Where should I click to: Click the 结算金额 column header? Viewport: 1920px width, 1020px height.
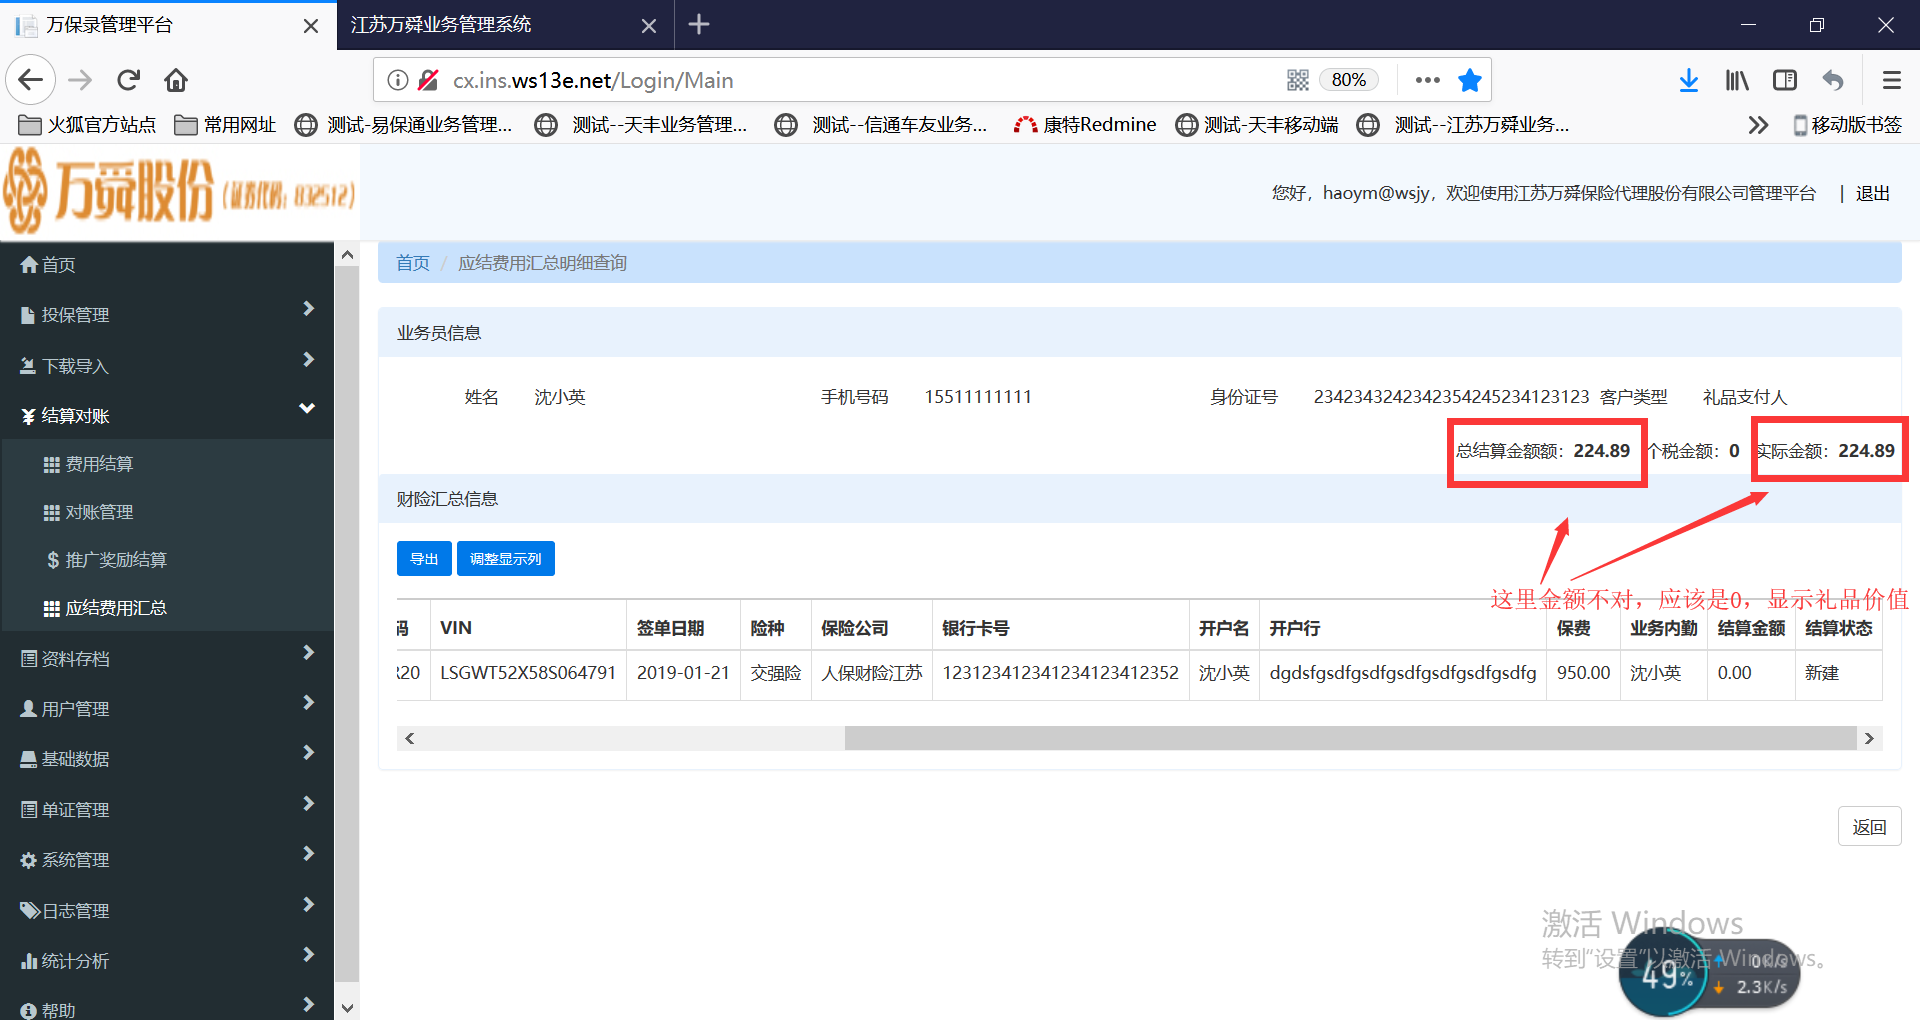(1751, 628)
